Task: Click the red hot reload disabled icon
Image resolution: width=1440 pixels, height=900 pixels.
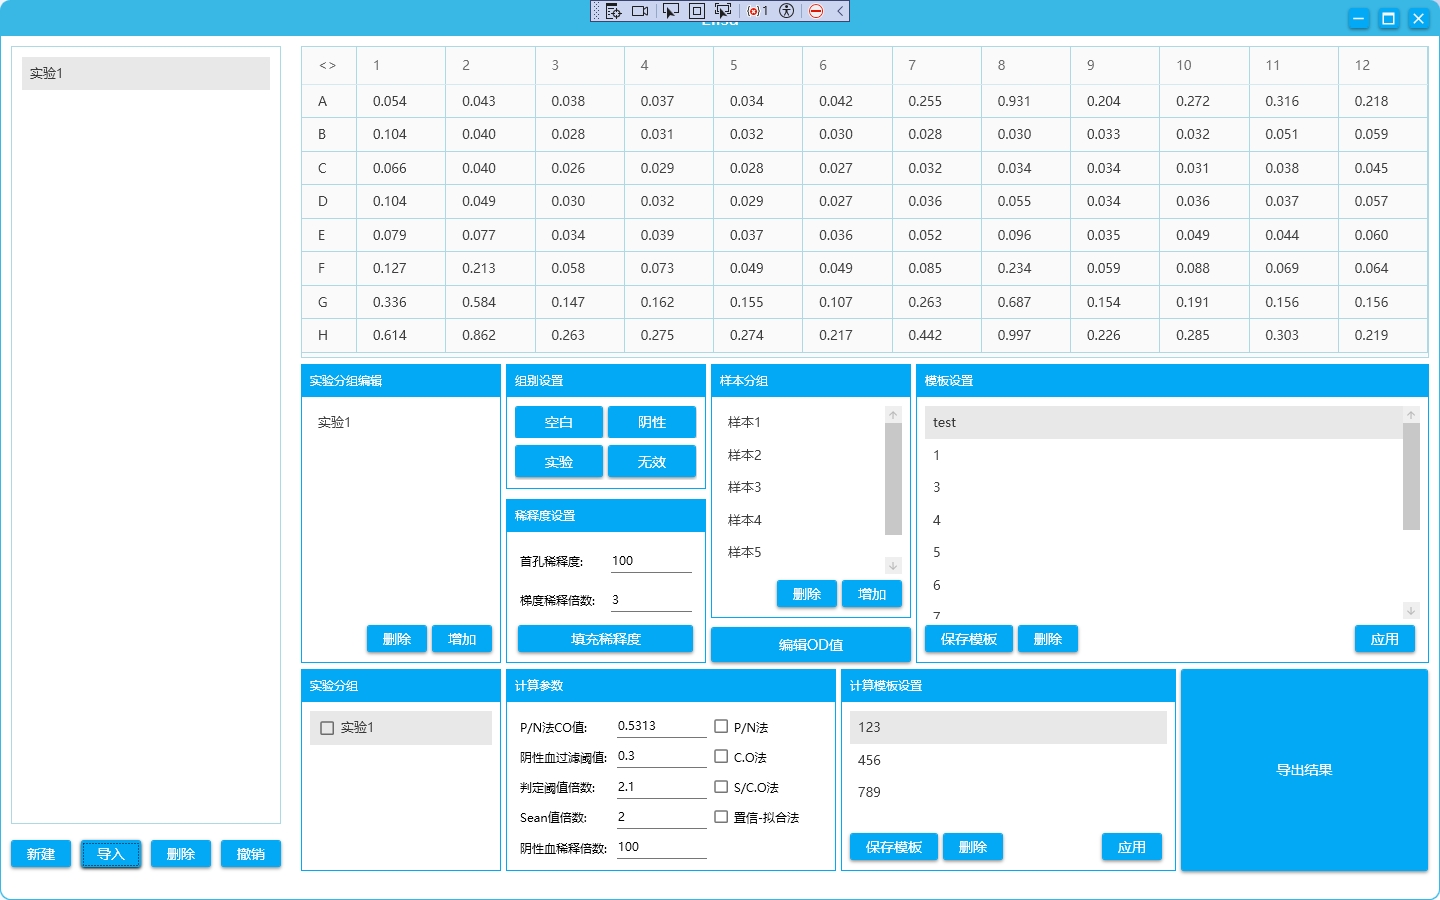Action: tap(816, 11)
